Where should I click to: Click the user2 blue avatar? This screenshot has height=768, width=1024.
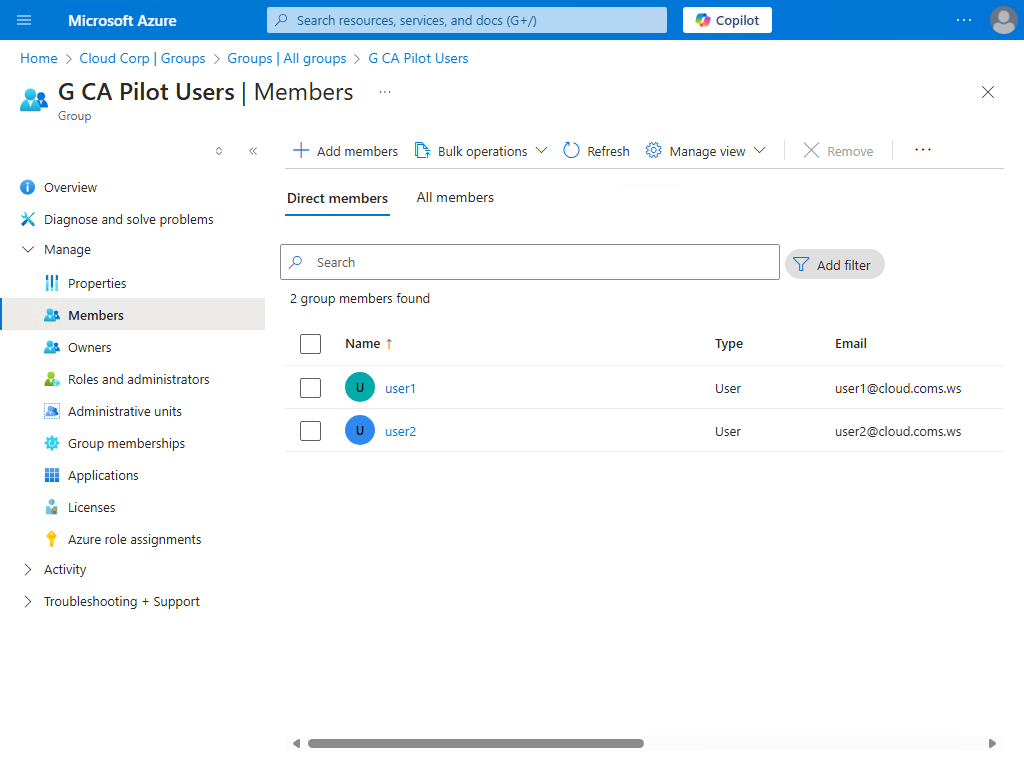pos(360,430)
